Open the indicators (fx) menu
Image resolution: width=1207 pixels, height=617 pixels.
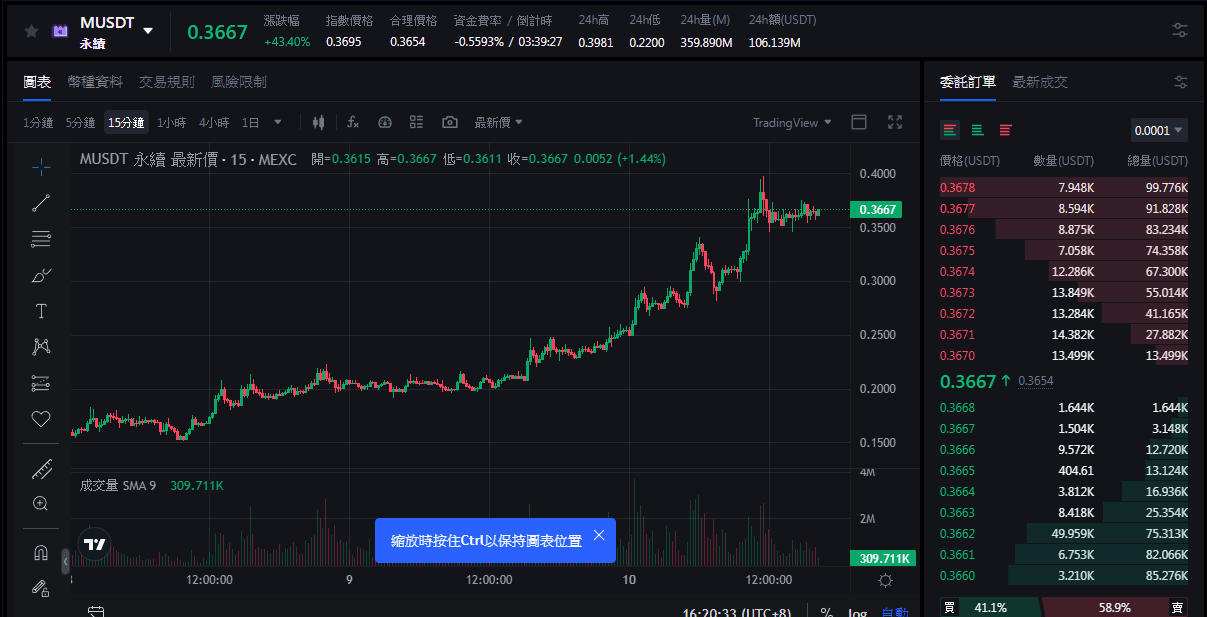353,122
